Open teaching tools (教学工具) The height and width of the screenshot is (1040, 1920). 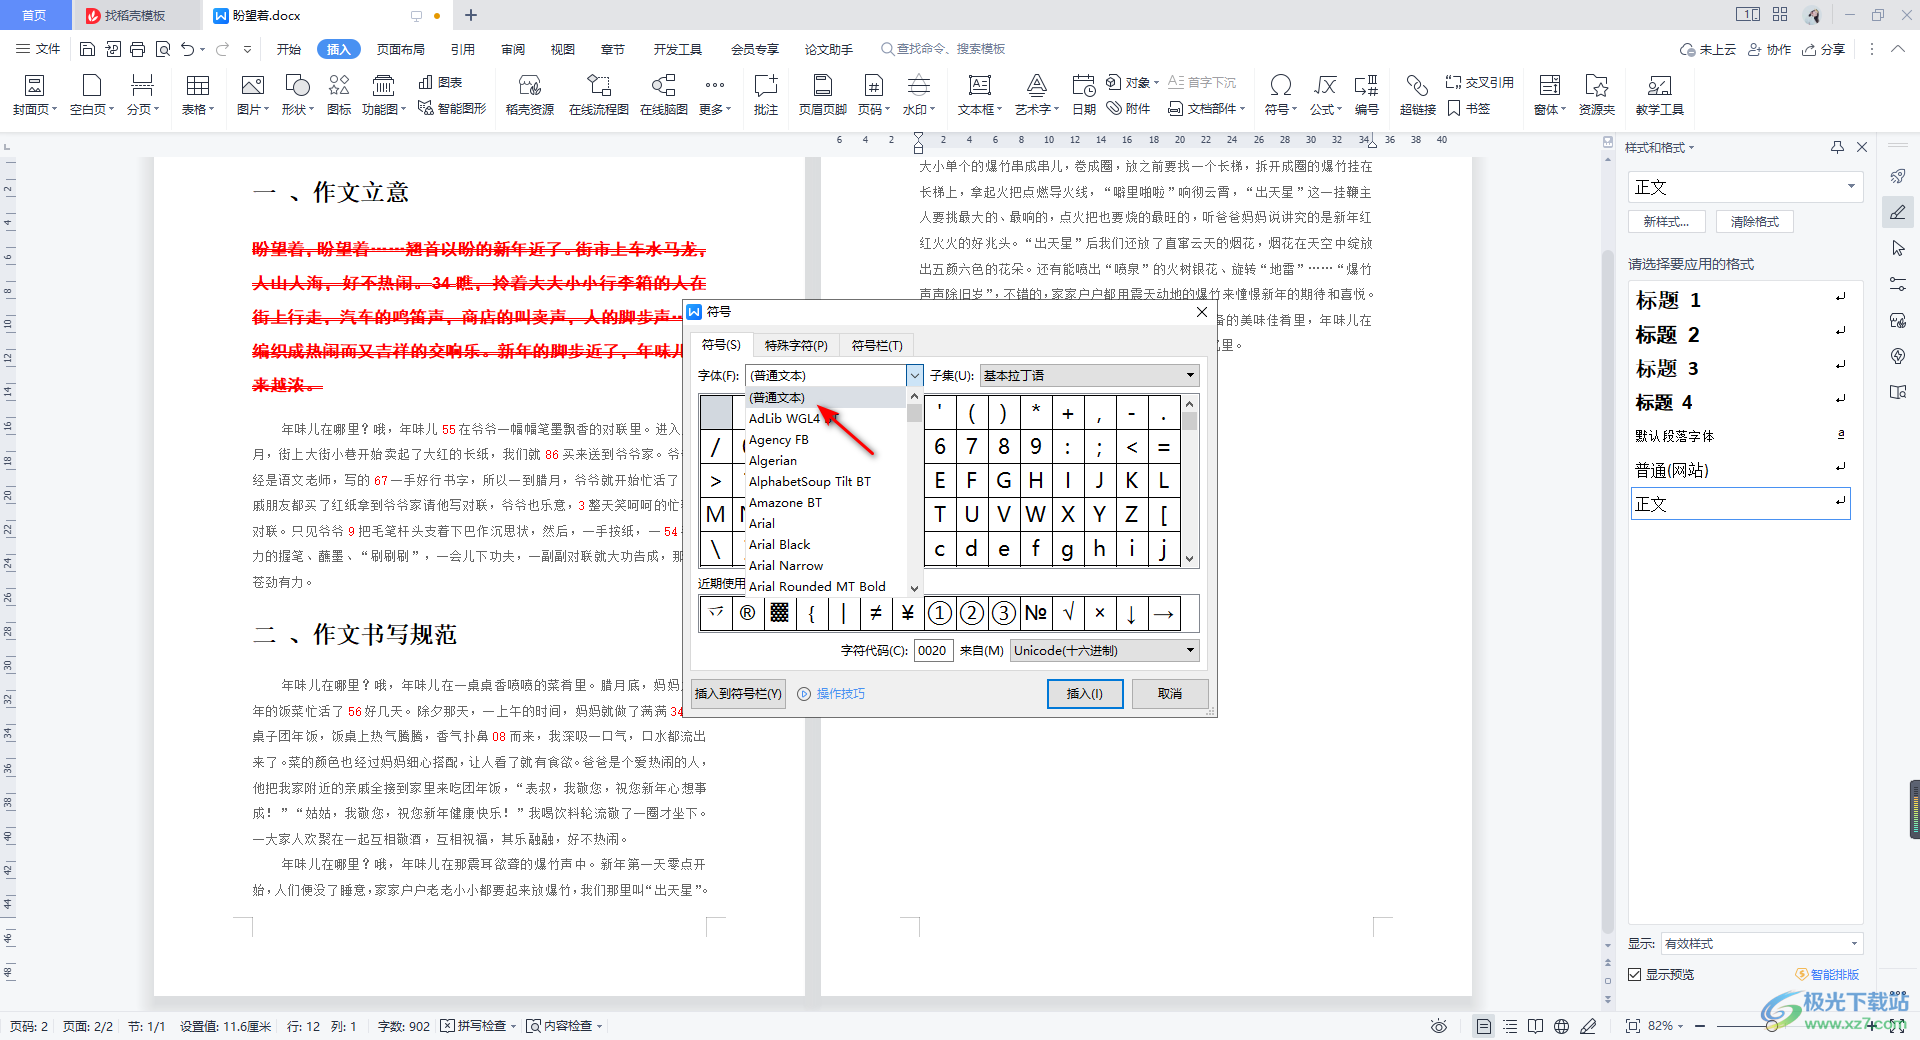pyautogui.click(x=1659, y=95)
